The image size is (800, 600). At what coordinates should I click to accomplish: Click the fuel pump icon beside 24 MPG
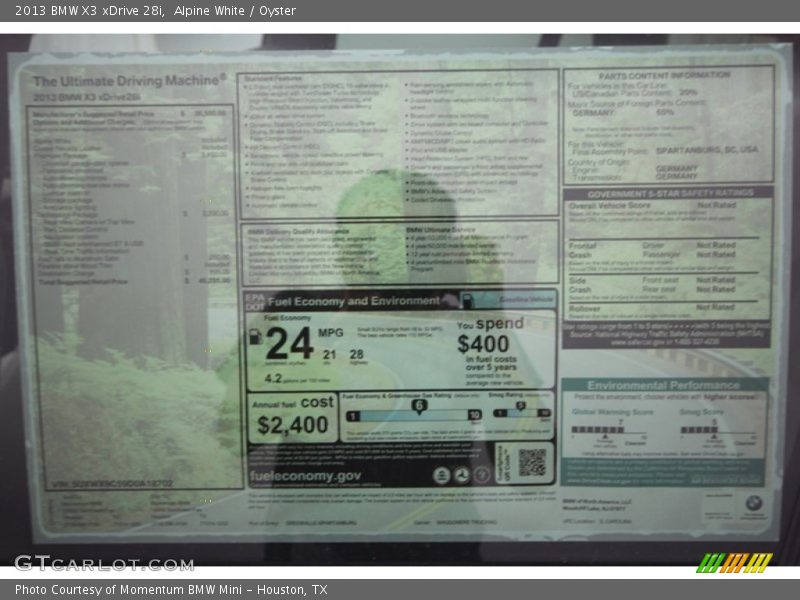[255, 337]
